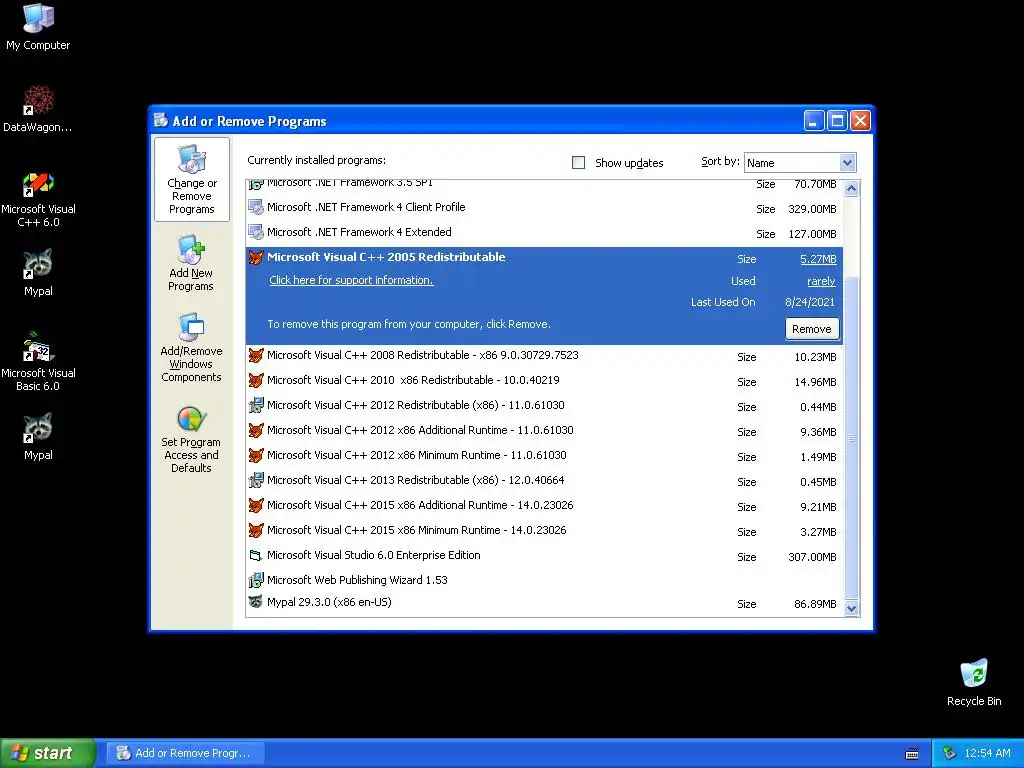The image size is (1024, 768).
Task: Click the 10.23MB size value
Action: [x=815, y=357]
